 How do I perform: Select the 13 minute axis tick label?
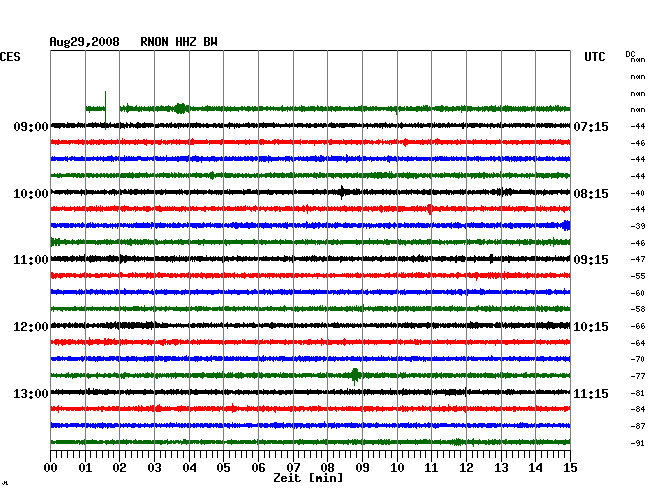click(501, 467)
